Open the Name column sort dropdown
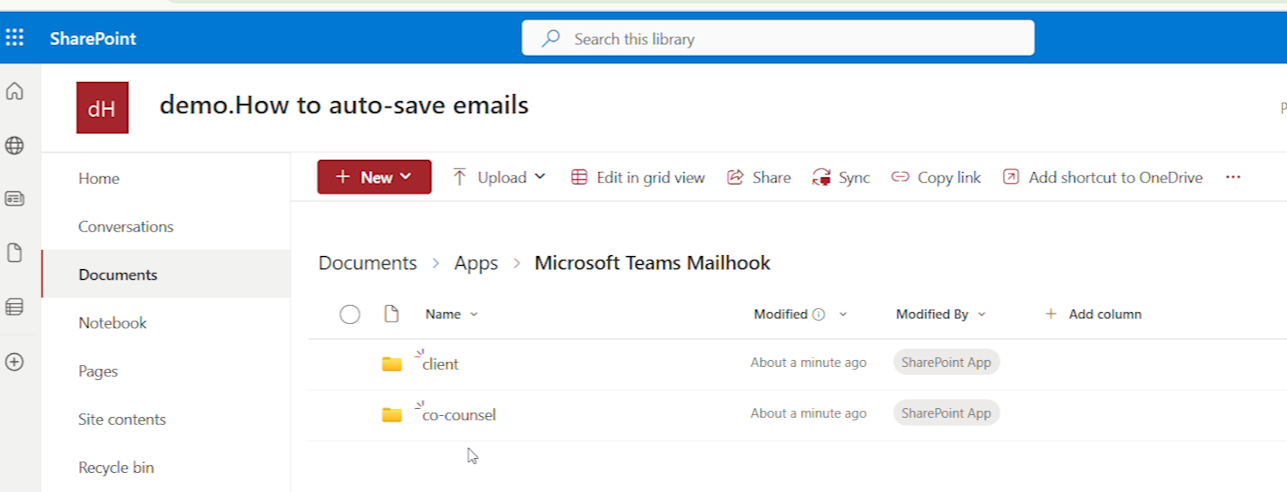Screen dimensions: 1287x492 click(474, 314)
